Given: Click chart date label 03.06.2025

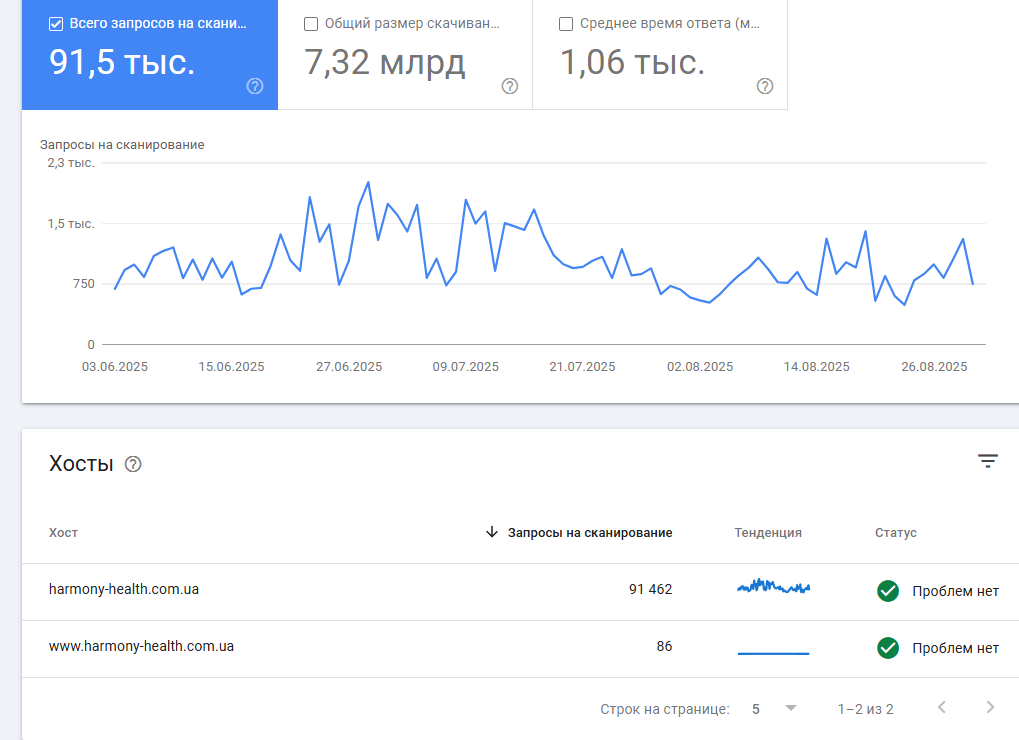Looking at the screenshot, I should point(114,366).
